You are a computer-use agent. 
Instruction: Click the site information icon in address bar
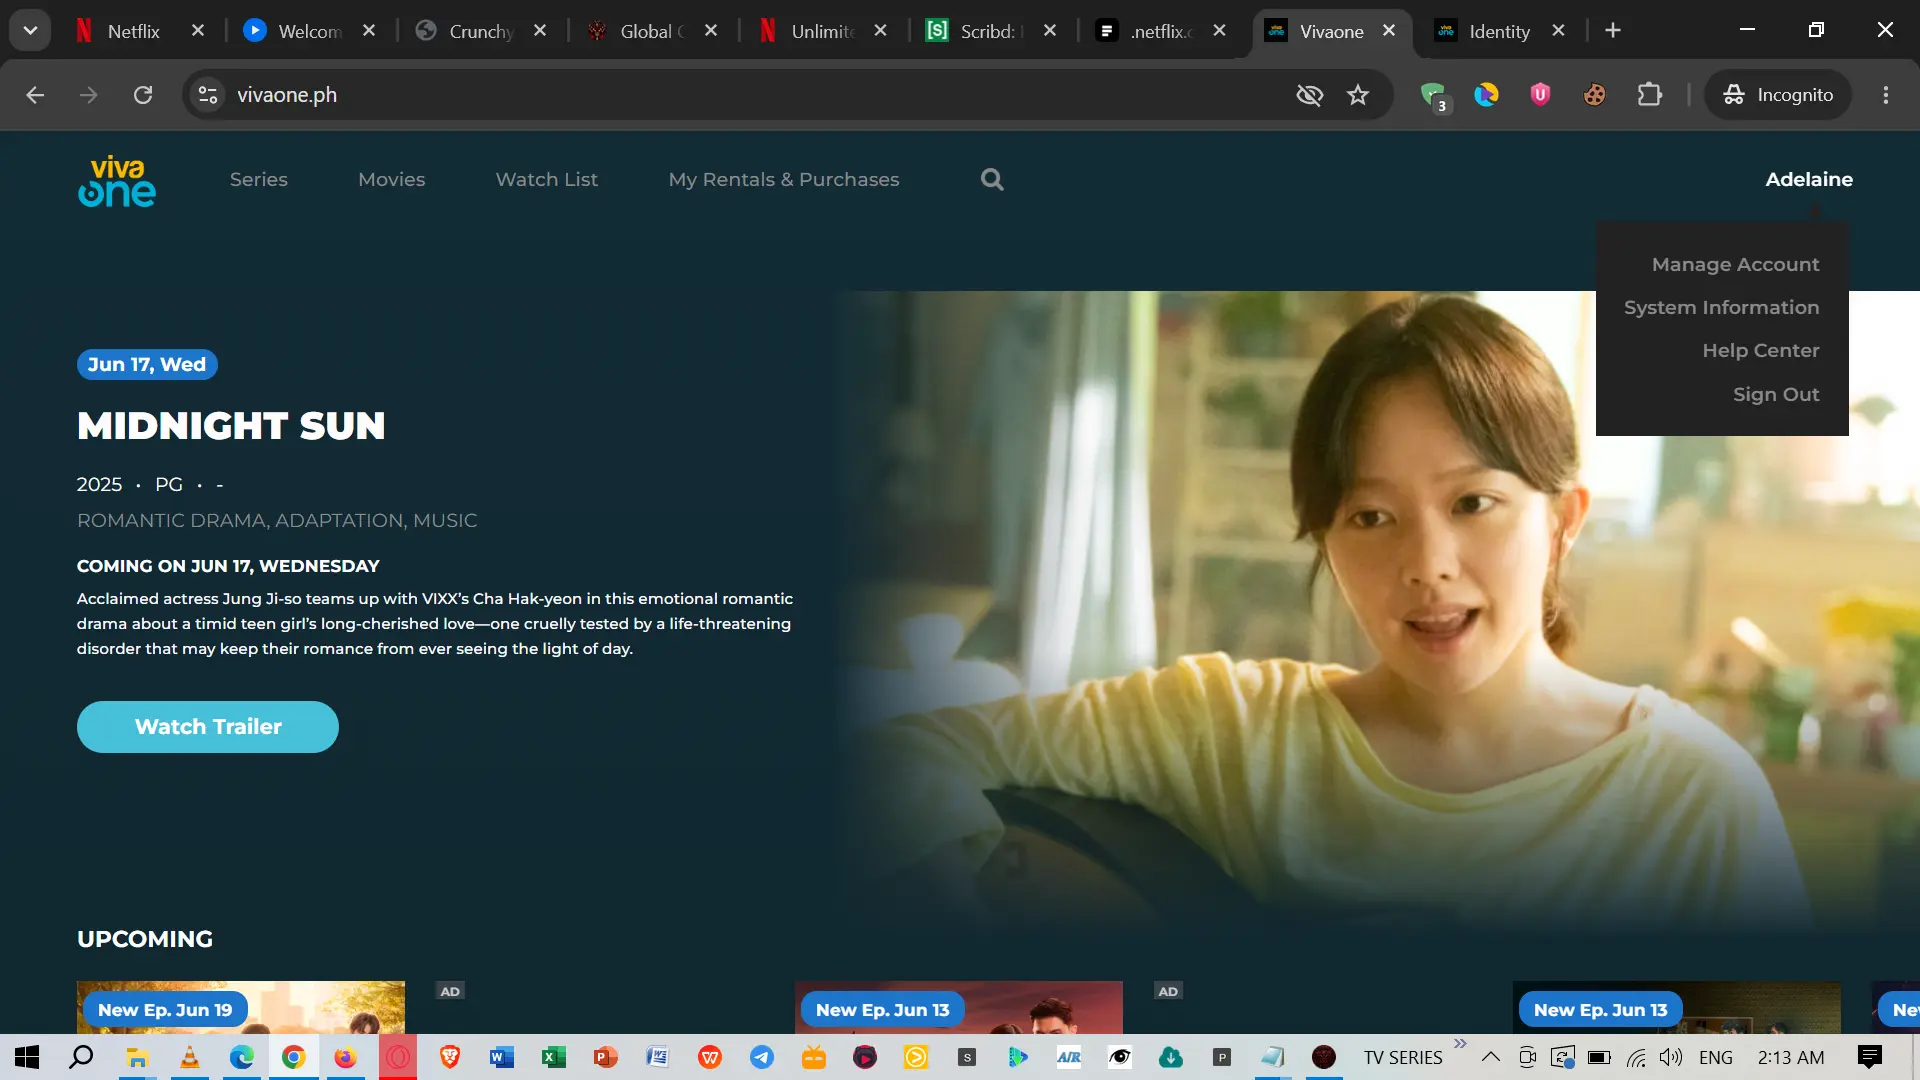tap(208, 95)
